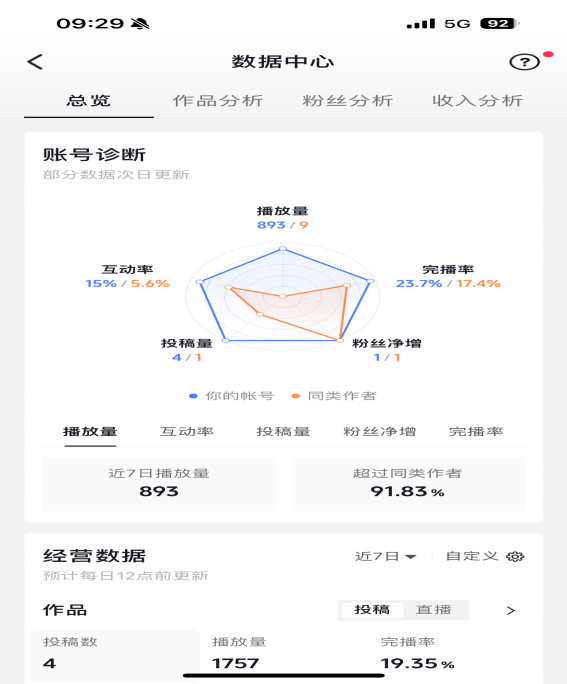The width and height of the screenshot is (567, 684).
Task: Select the 互动率 metric tab
Action: click(187, 432)
